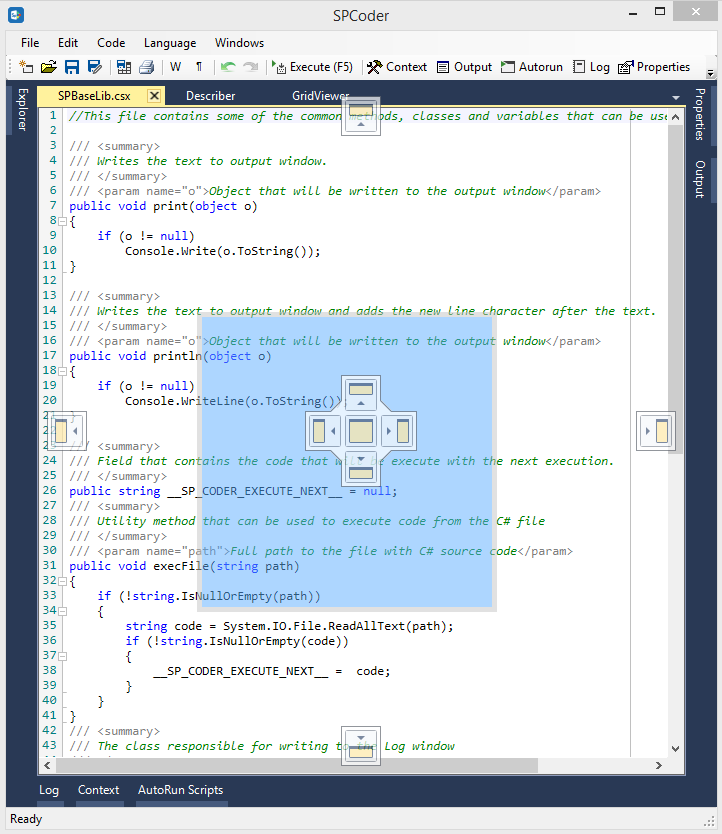Switch to the GridViewer tab
Screen dimensions: 722x834
(320, 96)
